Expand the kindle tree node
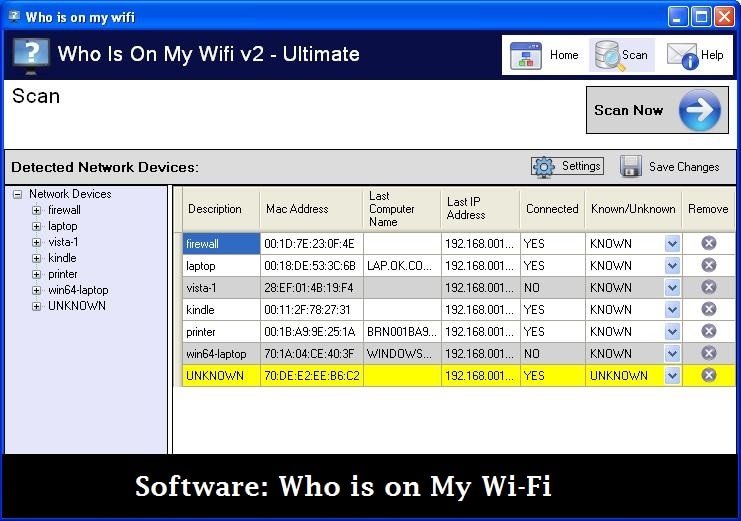The width and height of the screenshot is (741, 521). 36,259
